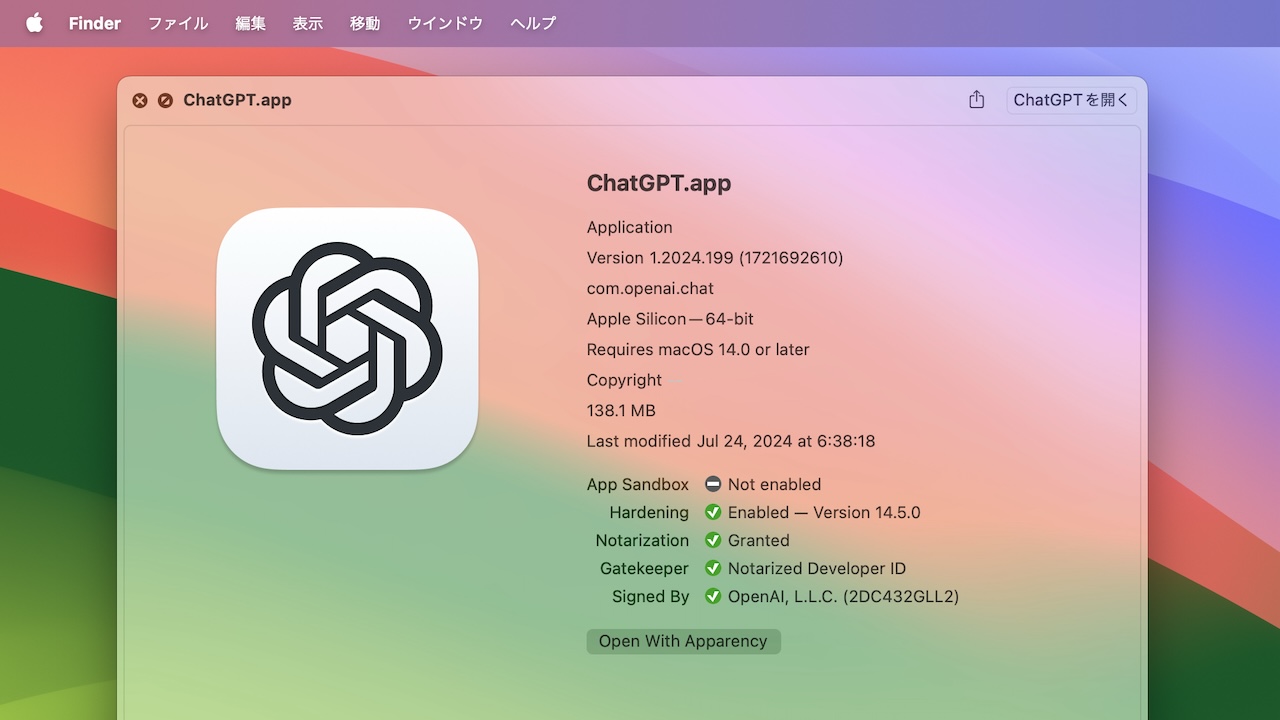Open the ヘルプ menu
The height and width of the screenshot is (720, 1280).
[x=533, y=23]
